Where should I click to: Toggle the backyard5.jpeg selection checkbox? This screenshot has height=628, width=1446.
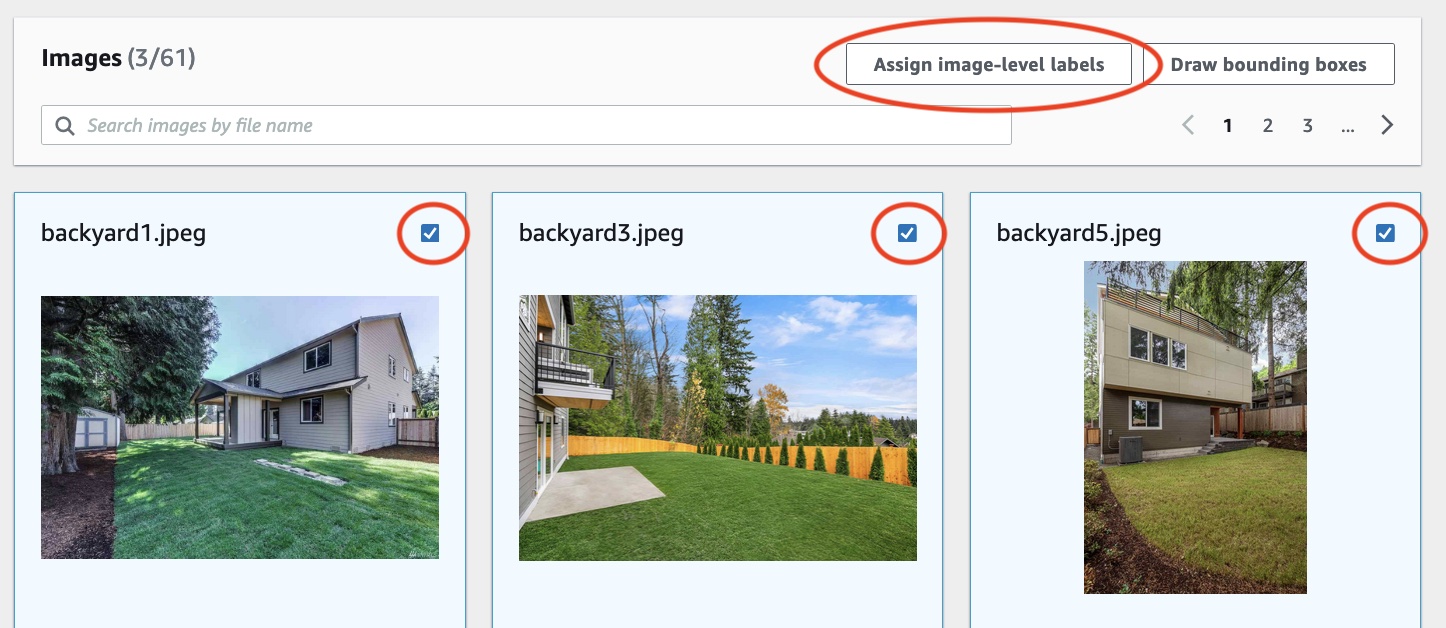[x=1385, y=232]
